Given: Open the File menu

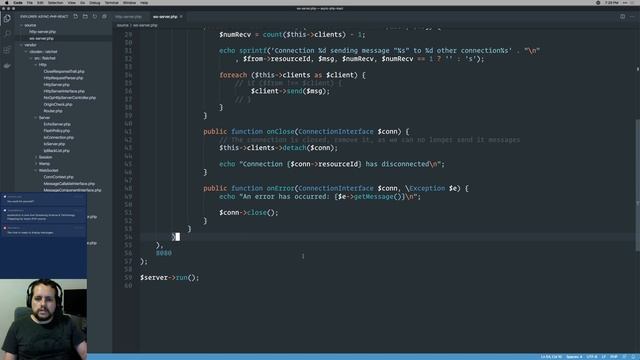Looking at the screenshot, I should click(x=30, y=2).
